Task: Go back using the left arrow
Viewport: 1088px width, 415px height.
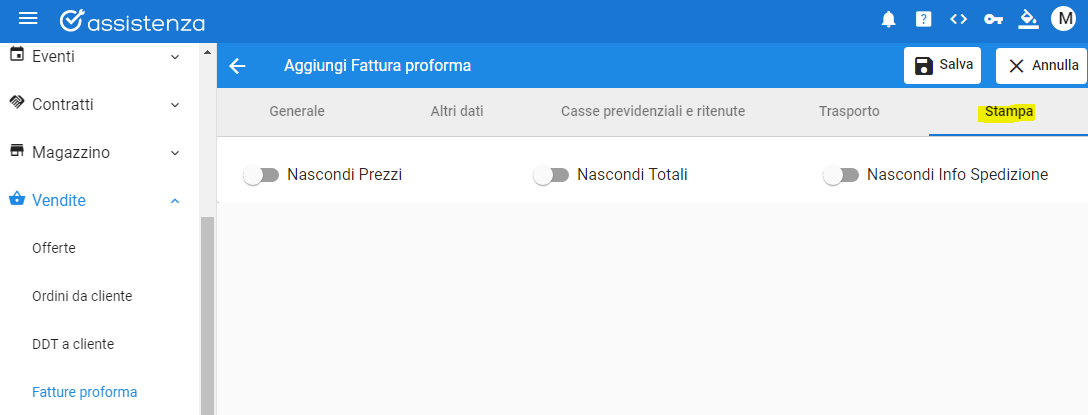Action: tap(237, 66)
